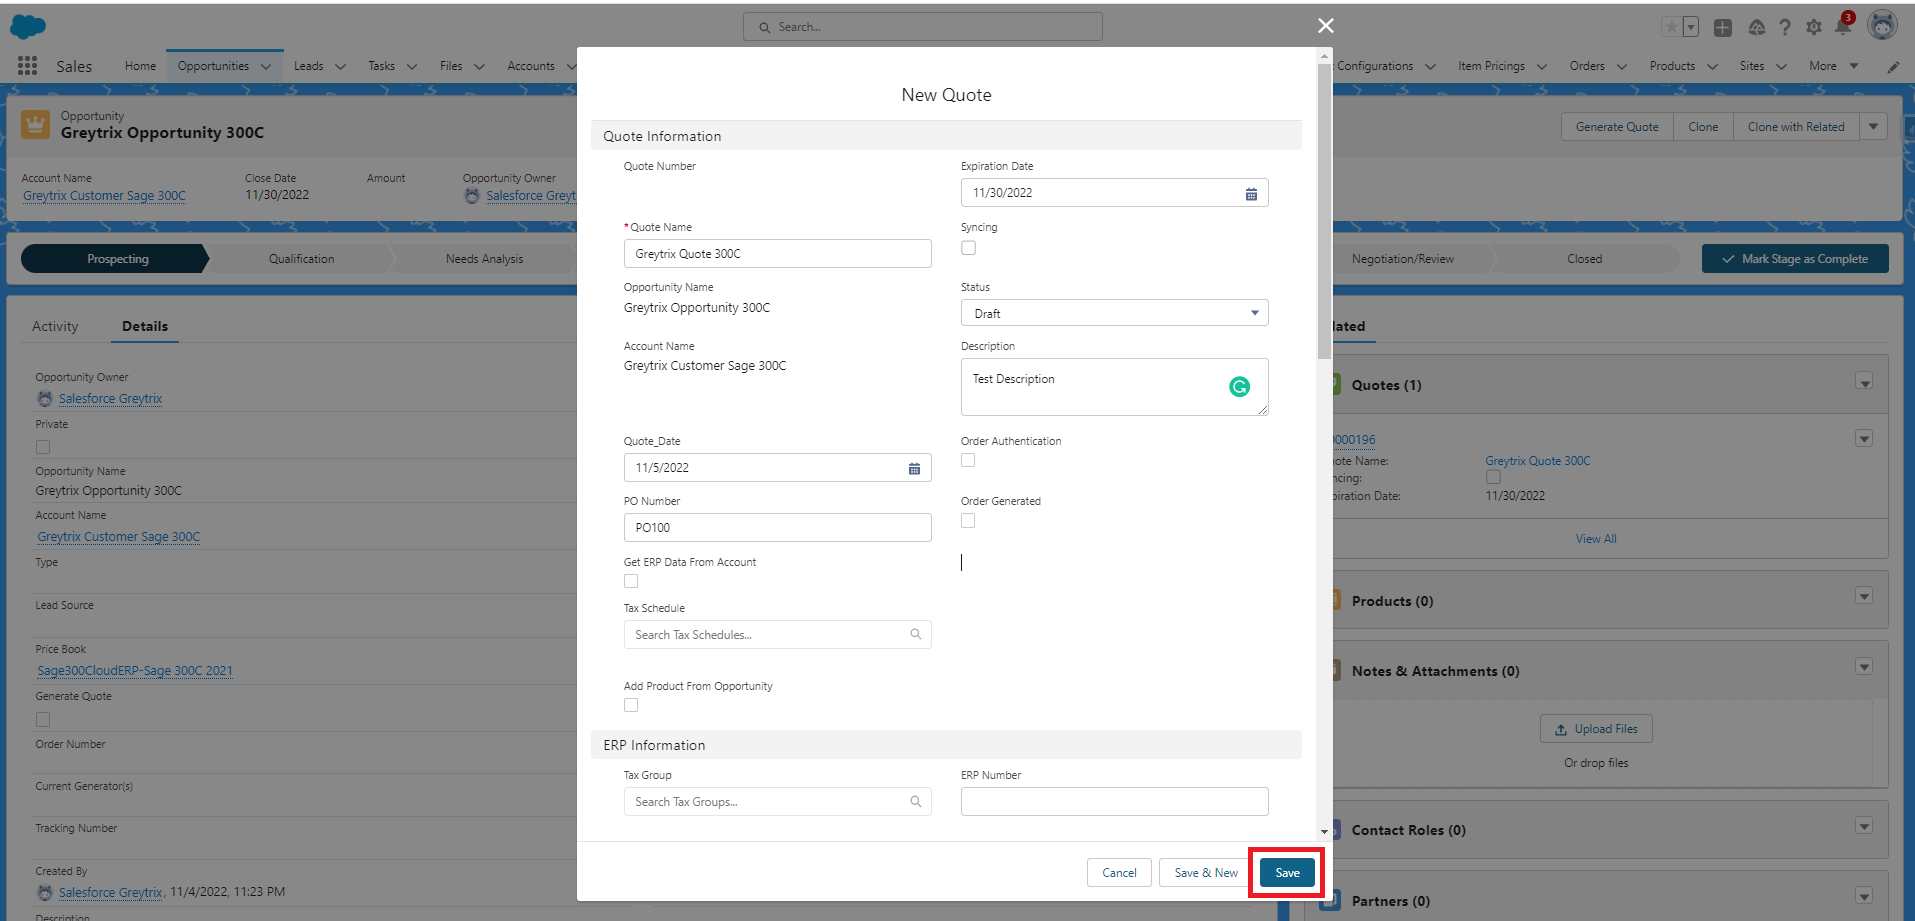Click View All in Quotes list
The height and width of the screenshot is (921, 1915).
[1596, 539]
